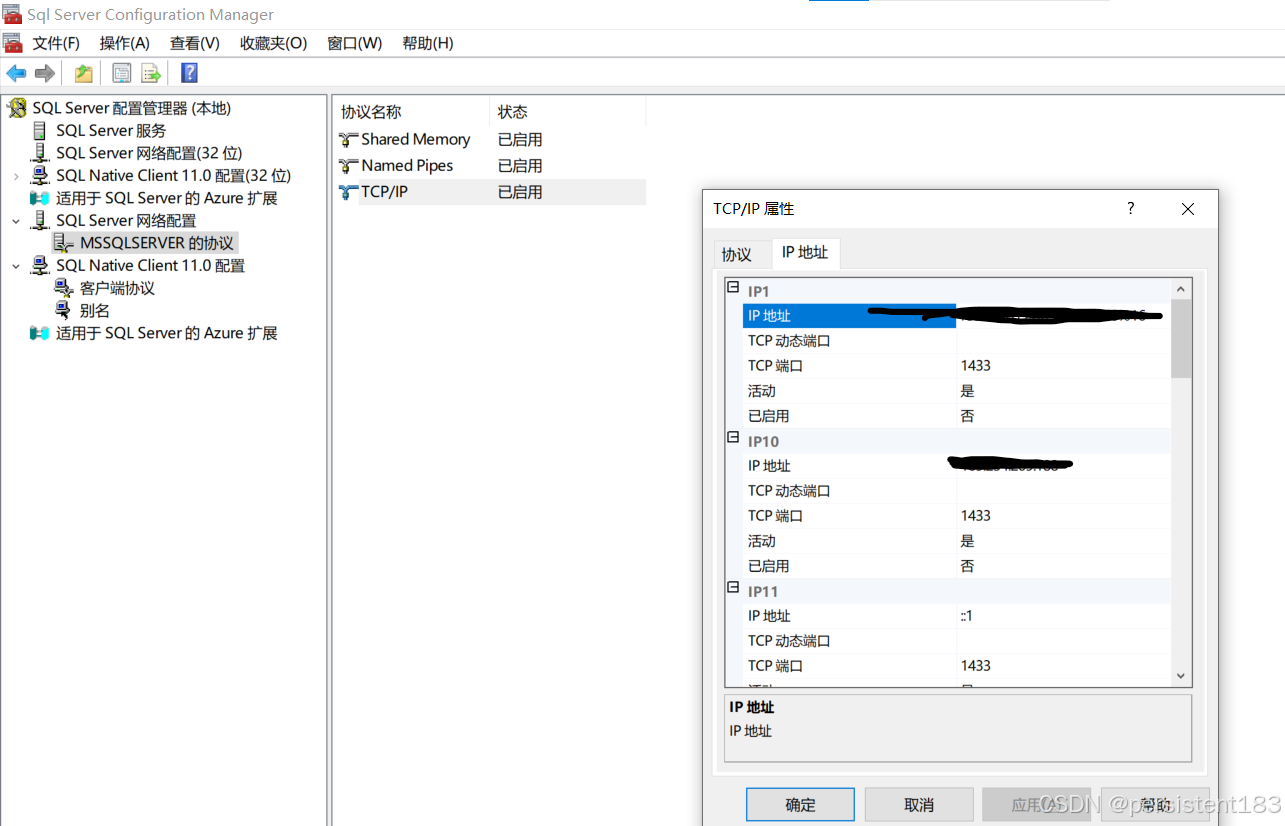Click the property grid scrollbar thumb
Viewport: 1285px width, 826px height.
(x=1181, y=338)
